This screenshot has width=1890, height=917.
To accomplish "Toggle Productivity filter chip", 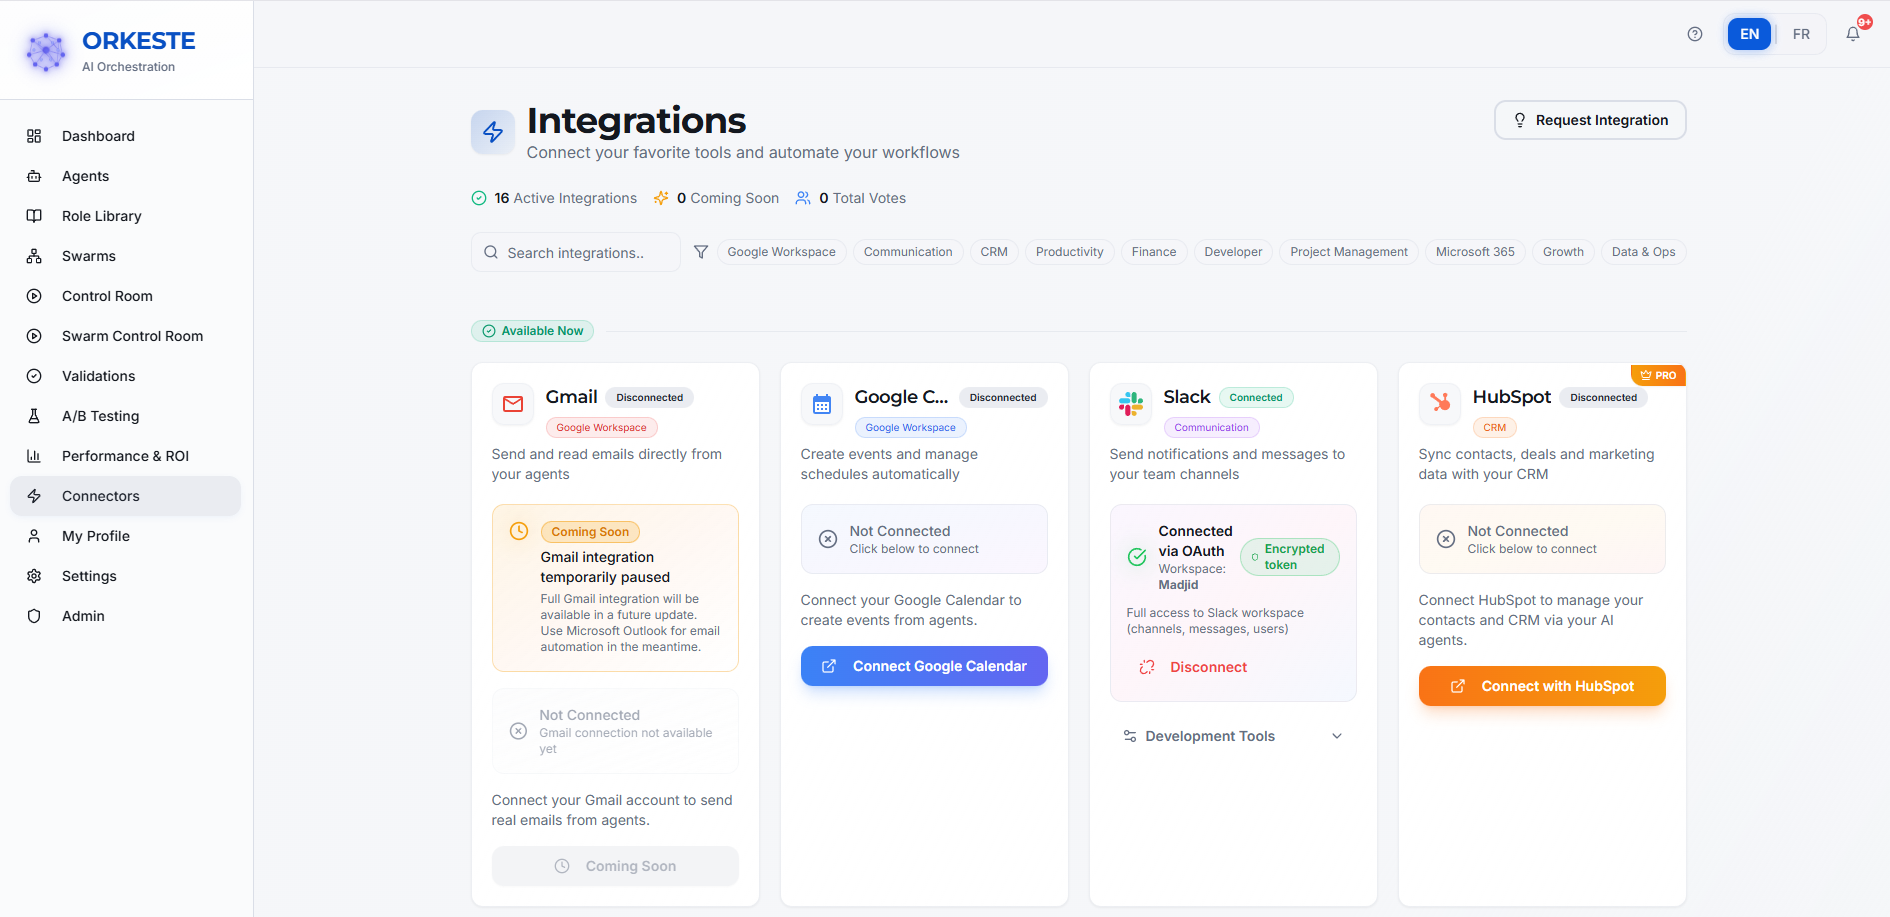I will click(1069, 252).
